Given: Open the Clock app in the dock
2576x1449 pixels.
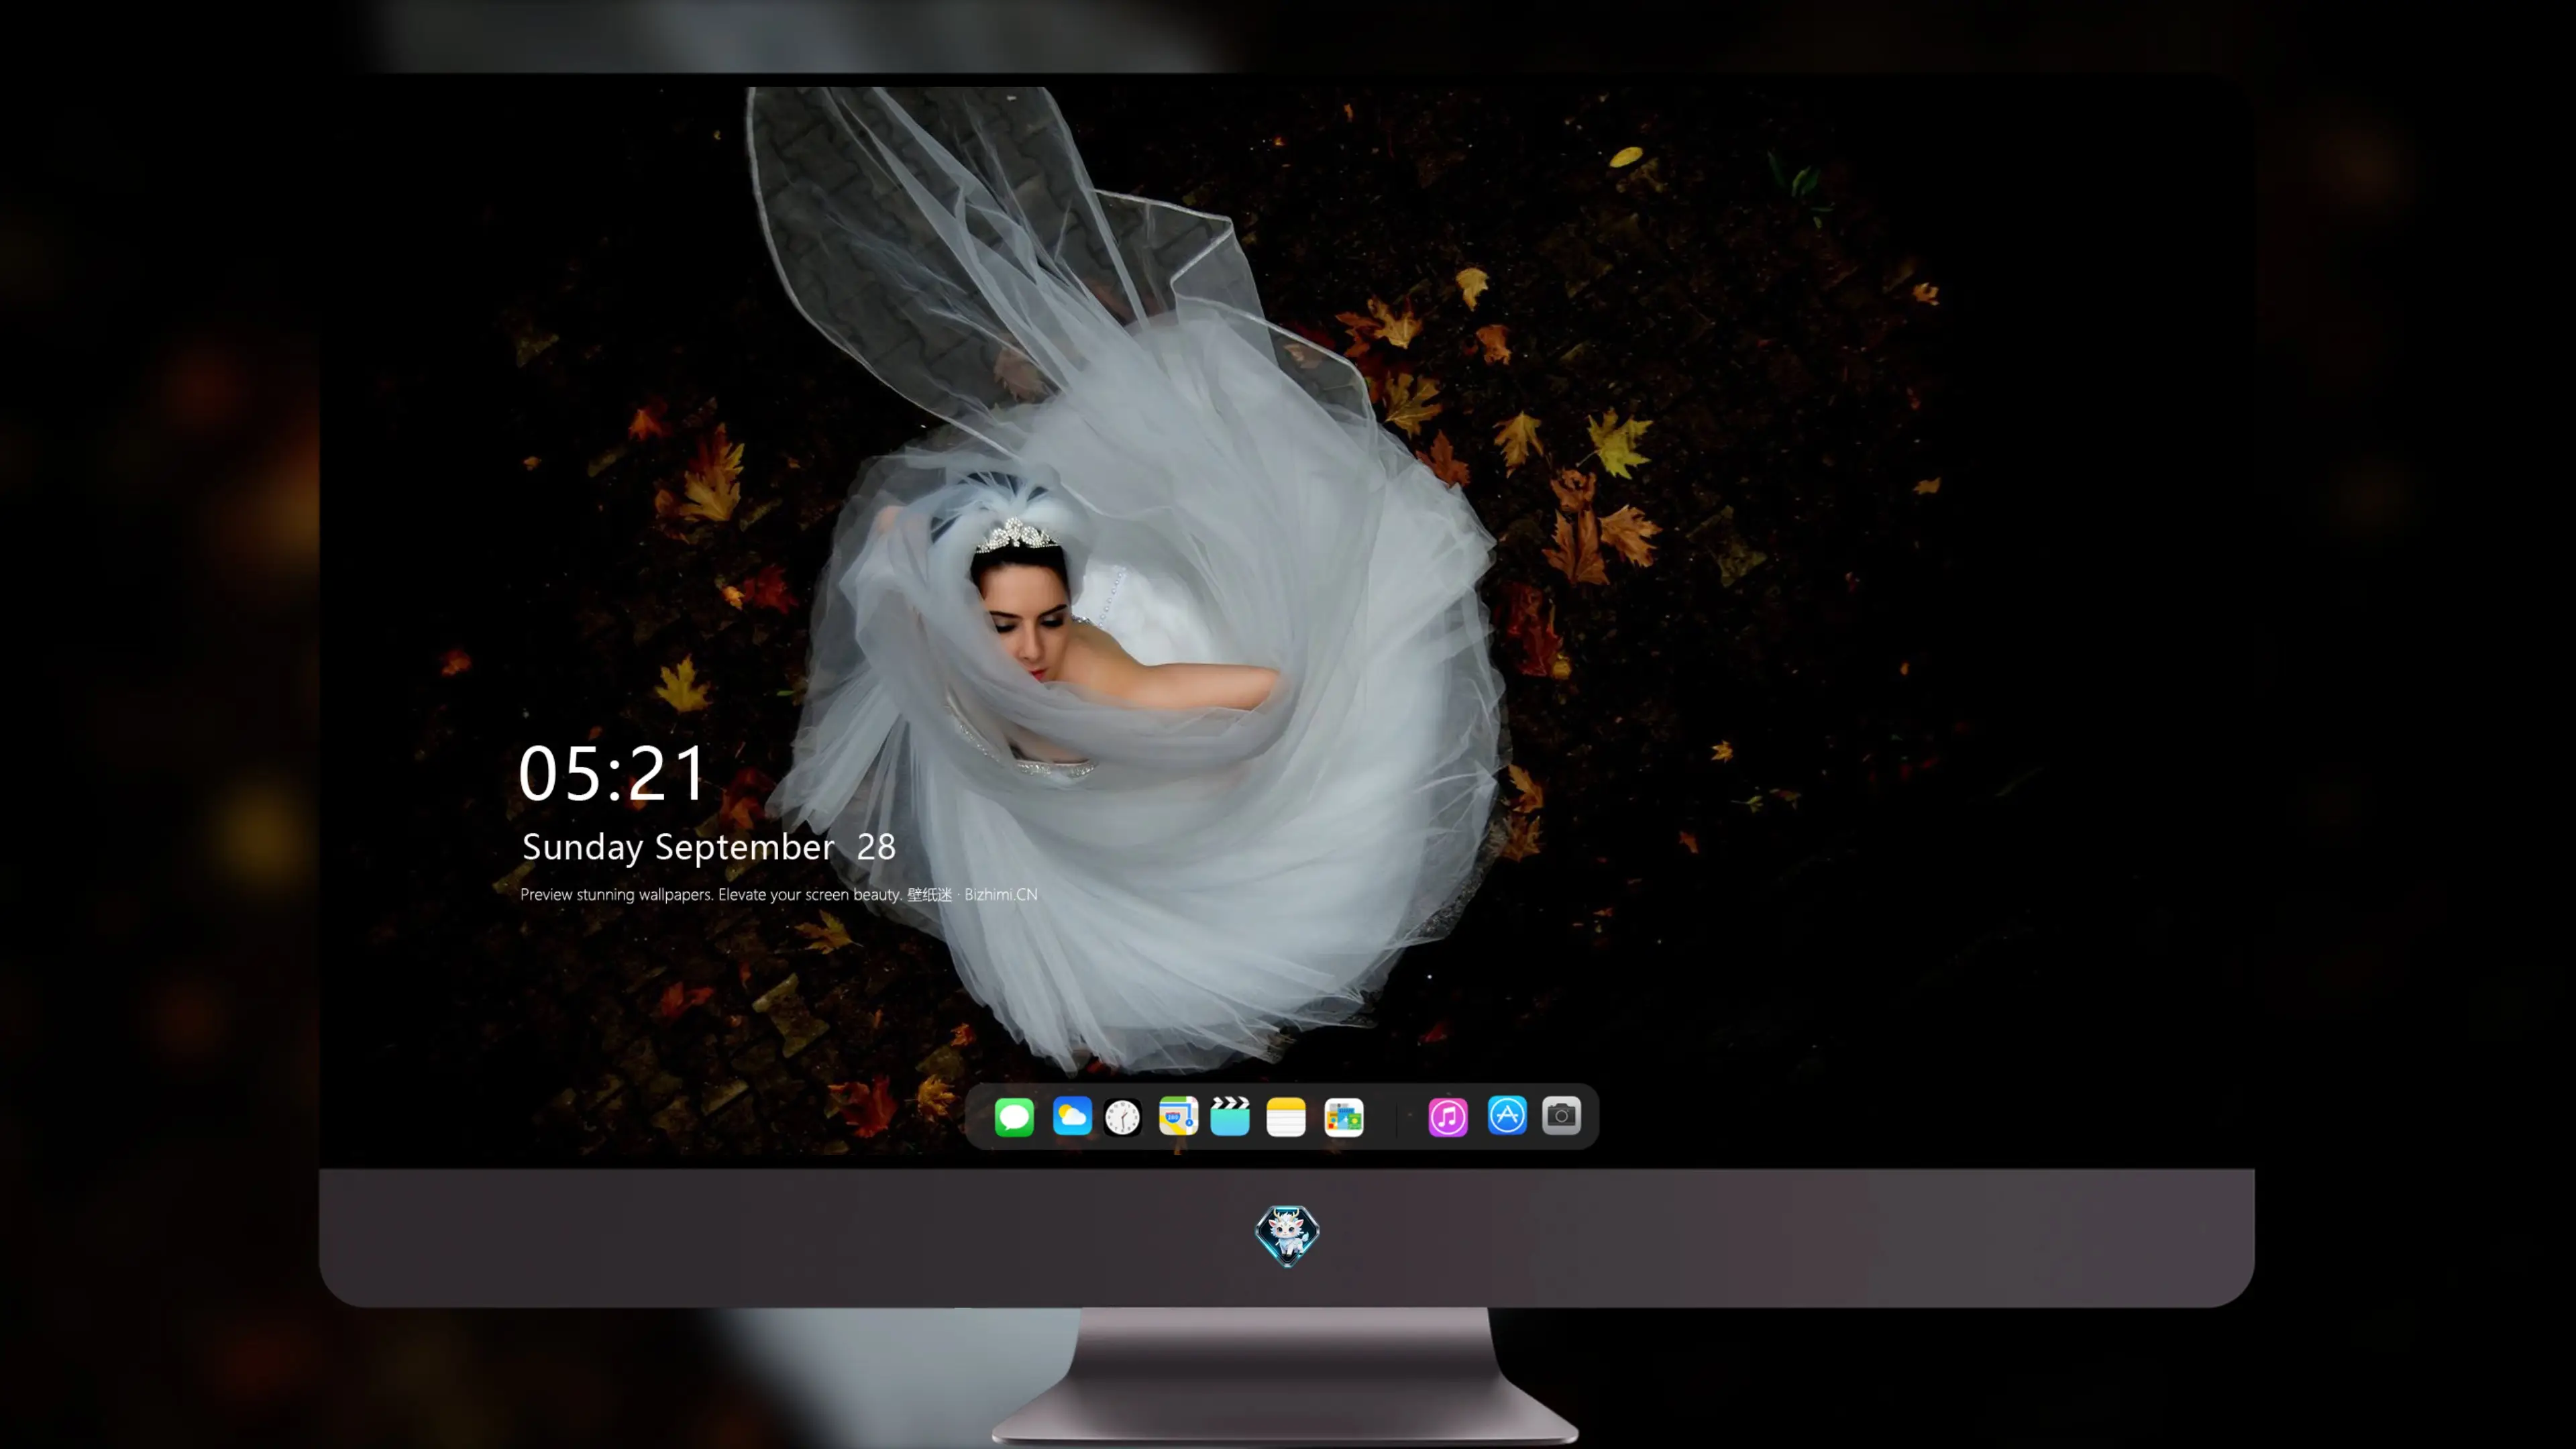Looking at the screenshot, I should (x=1122, y=1117).
